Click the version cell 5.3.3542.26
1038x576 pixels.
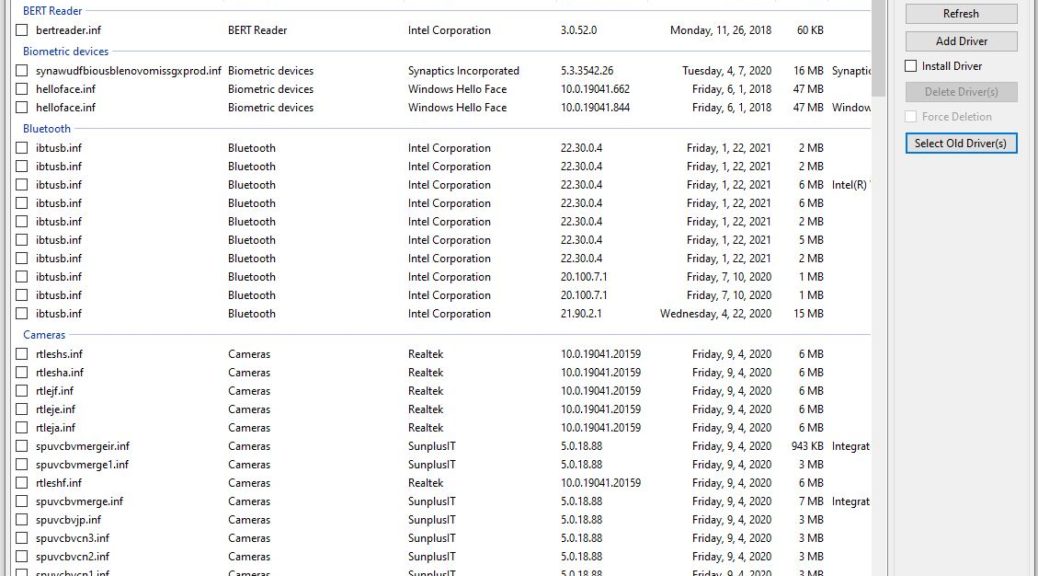click(x=587, y=70)
